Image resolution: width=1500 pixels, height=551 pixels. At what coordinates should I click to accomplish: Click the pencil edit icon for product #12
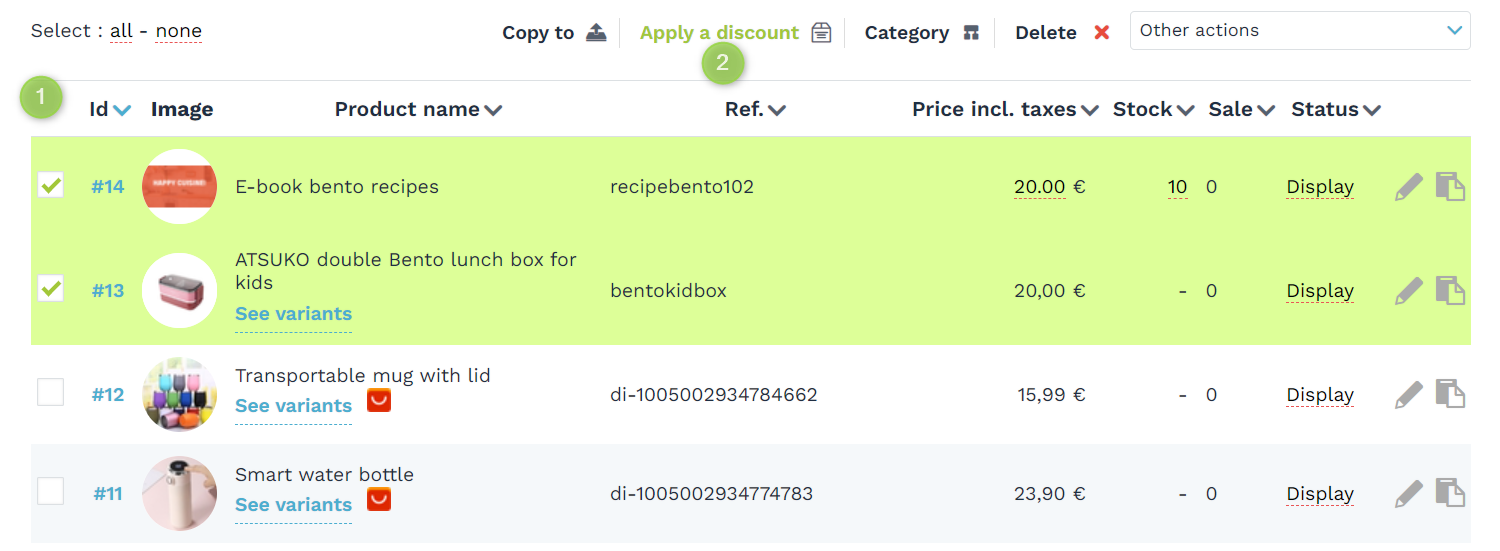(1408, 395)
